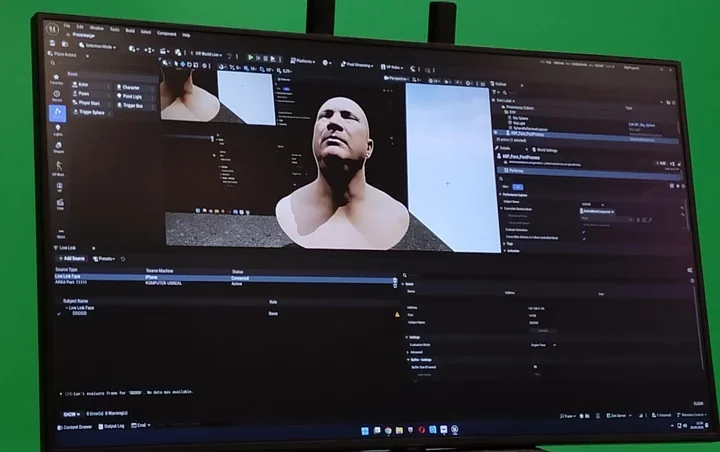Open the Favorites star category
This screenshot has height=452, width=720.
(56, 79)
